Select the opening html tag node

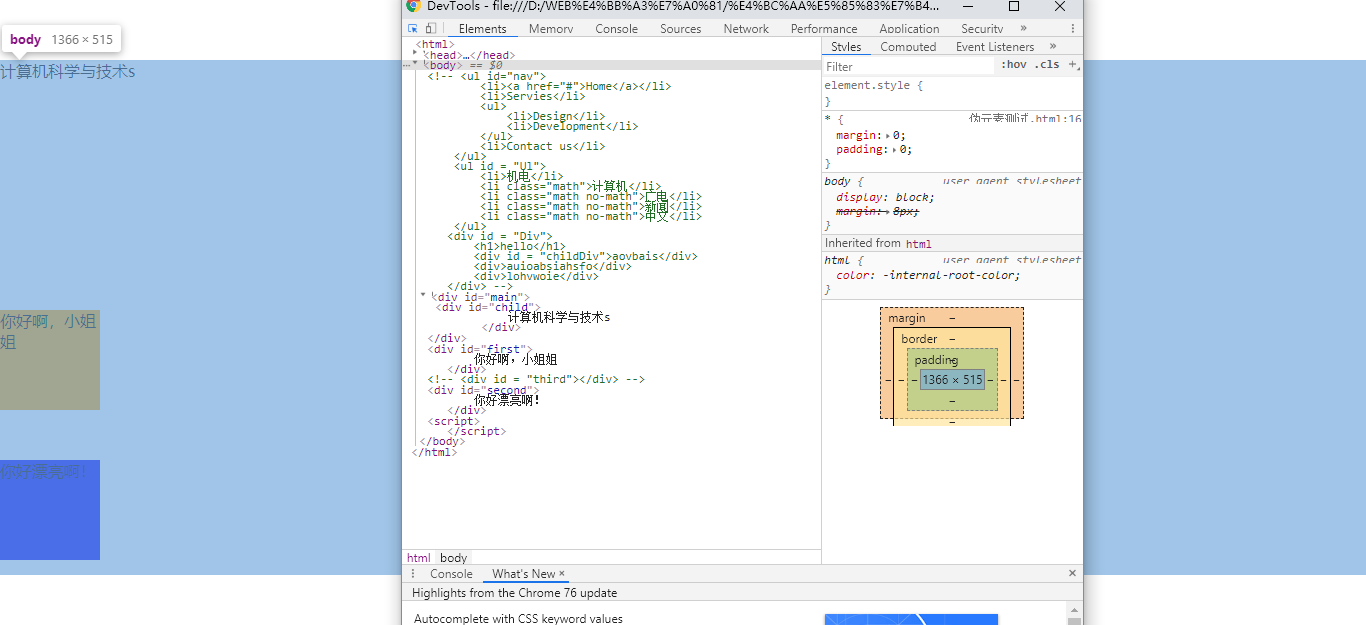(435, 44)
